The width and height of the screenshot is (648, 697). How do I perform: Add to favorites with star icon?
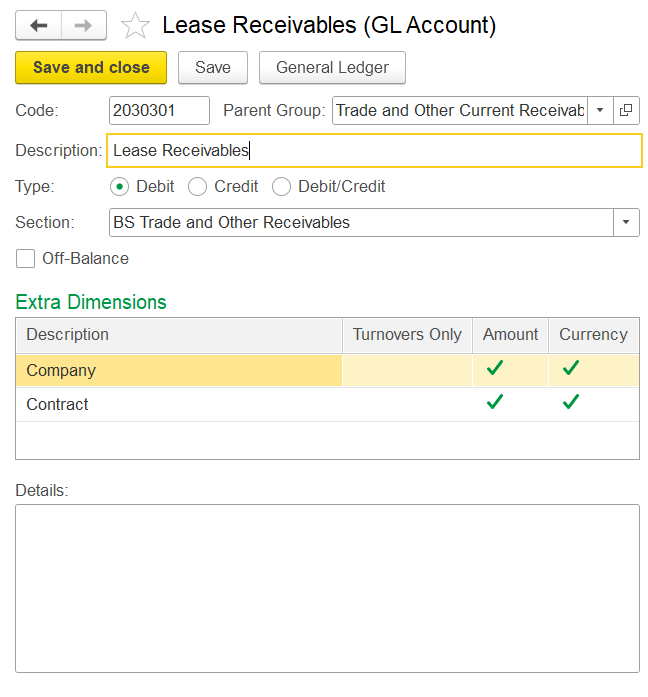pyautogui.click(x=134, y=26)
